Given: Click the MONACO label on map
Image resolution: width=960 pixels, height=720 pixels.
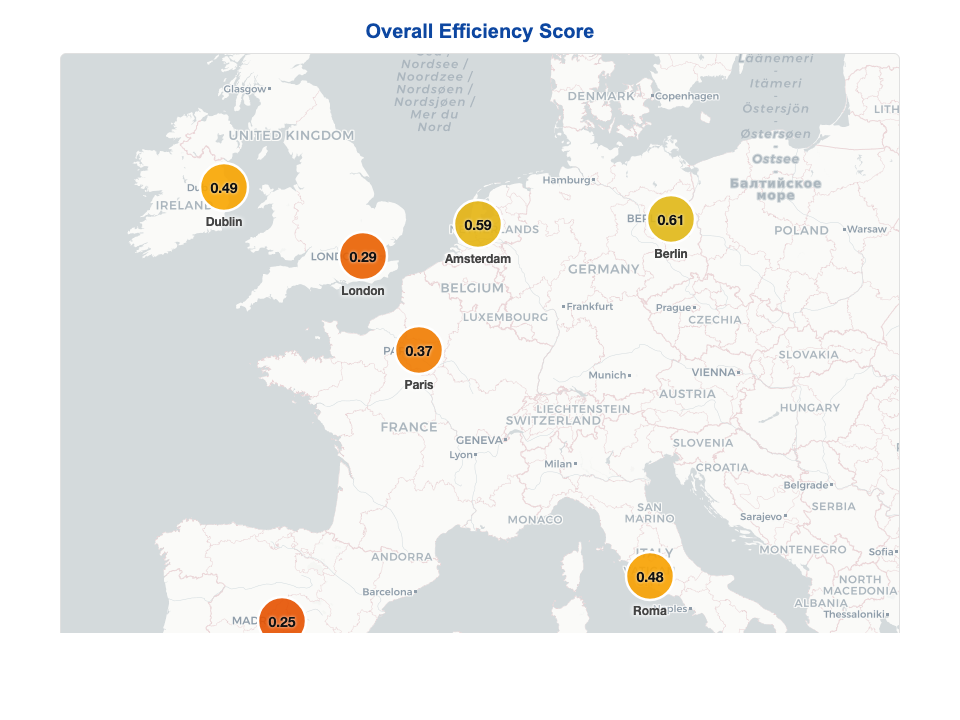Looking at the screenshot, I should (x=535, y=520).
